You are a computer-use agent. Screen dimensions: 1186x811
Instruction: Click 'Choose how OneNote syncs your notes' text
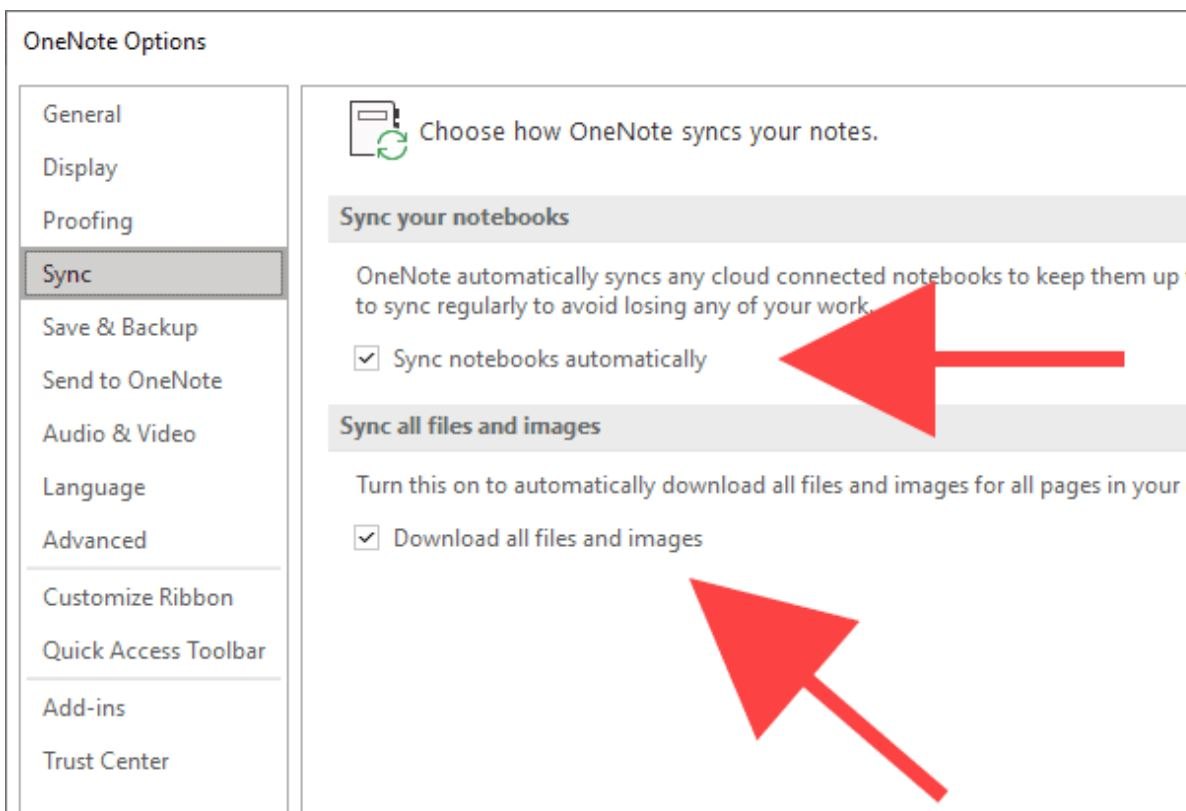coord(648,132)
